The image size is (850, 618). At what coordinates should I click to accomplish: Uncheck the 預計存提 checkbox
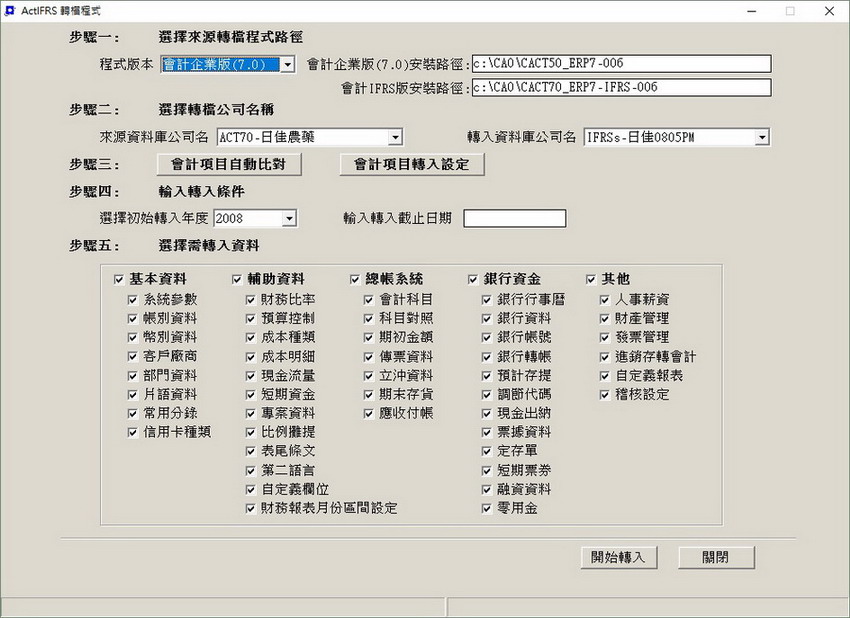(486, 376)
